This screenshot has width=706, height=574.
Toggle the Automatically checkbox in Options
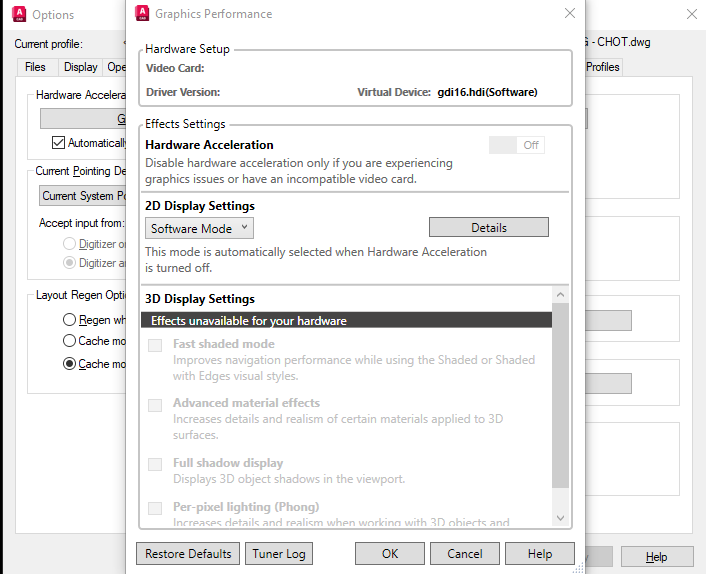point(59,143)
